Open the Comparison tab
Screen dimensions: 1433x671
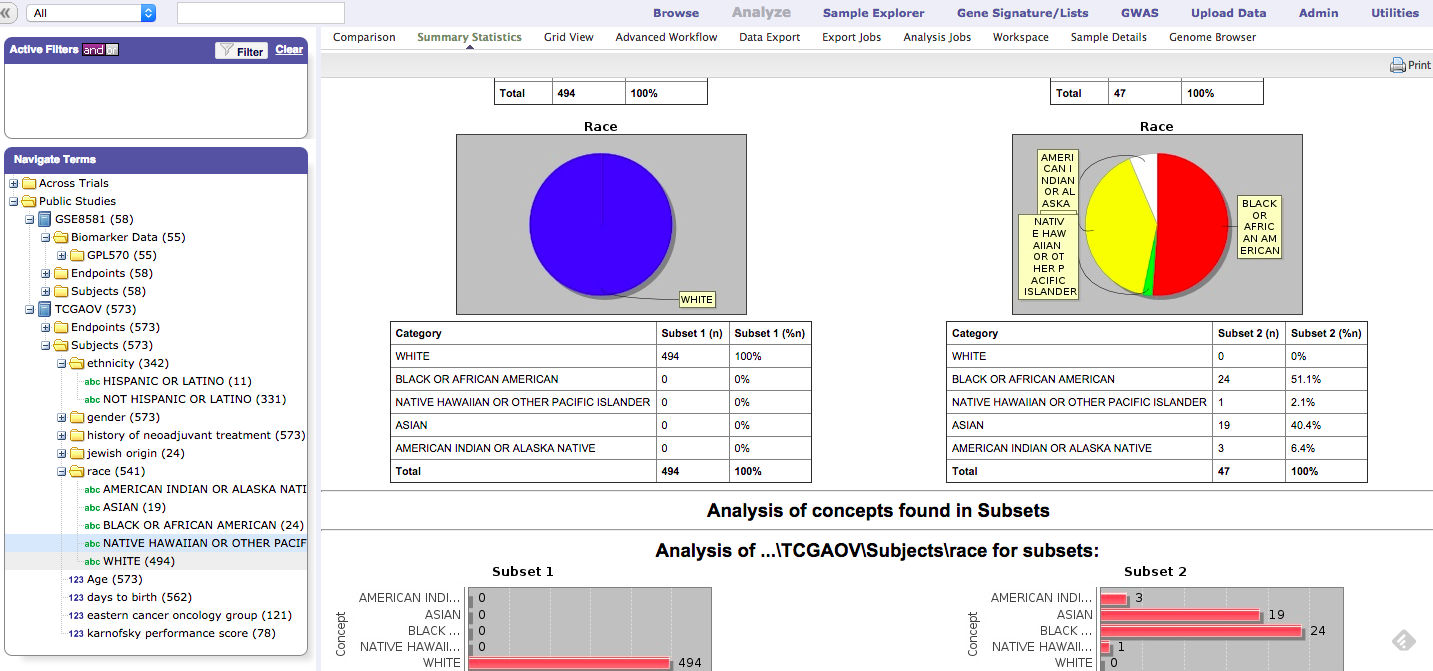[364, 37]
